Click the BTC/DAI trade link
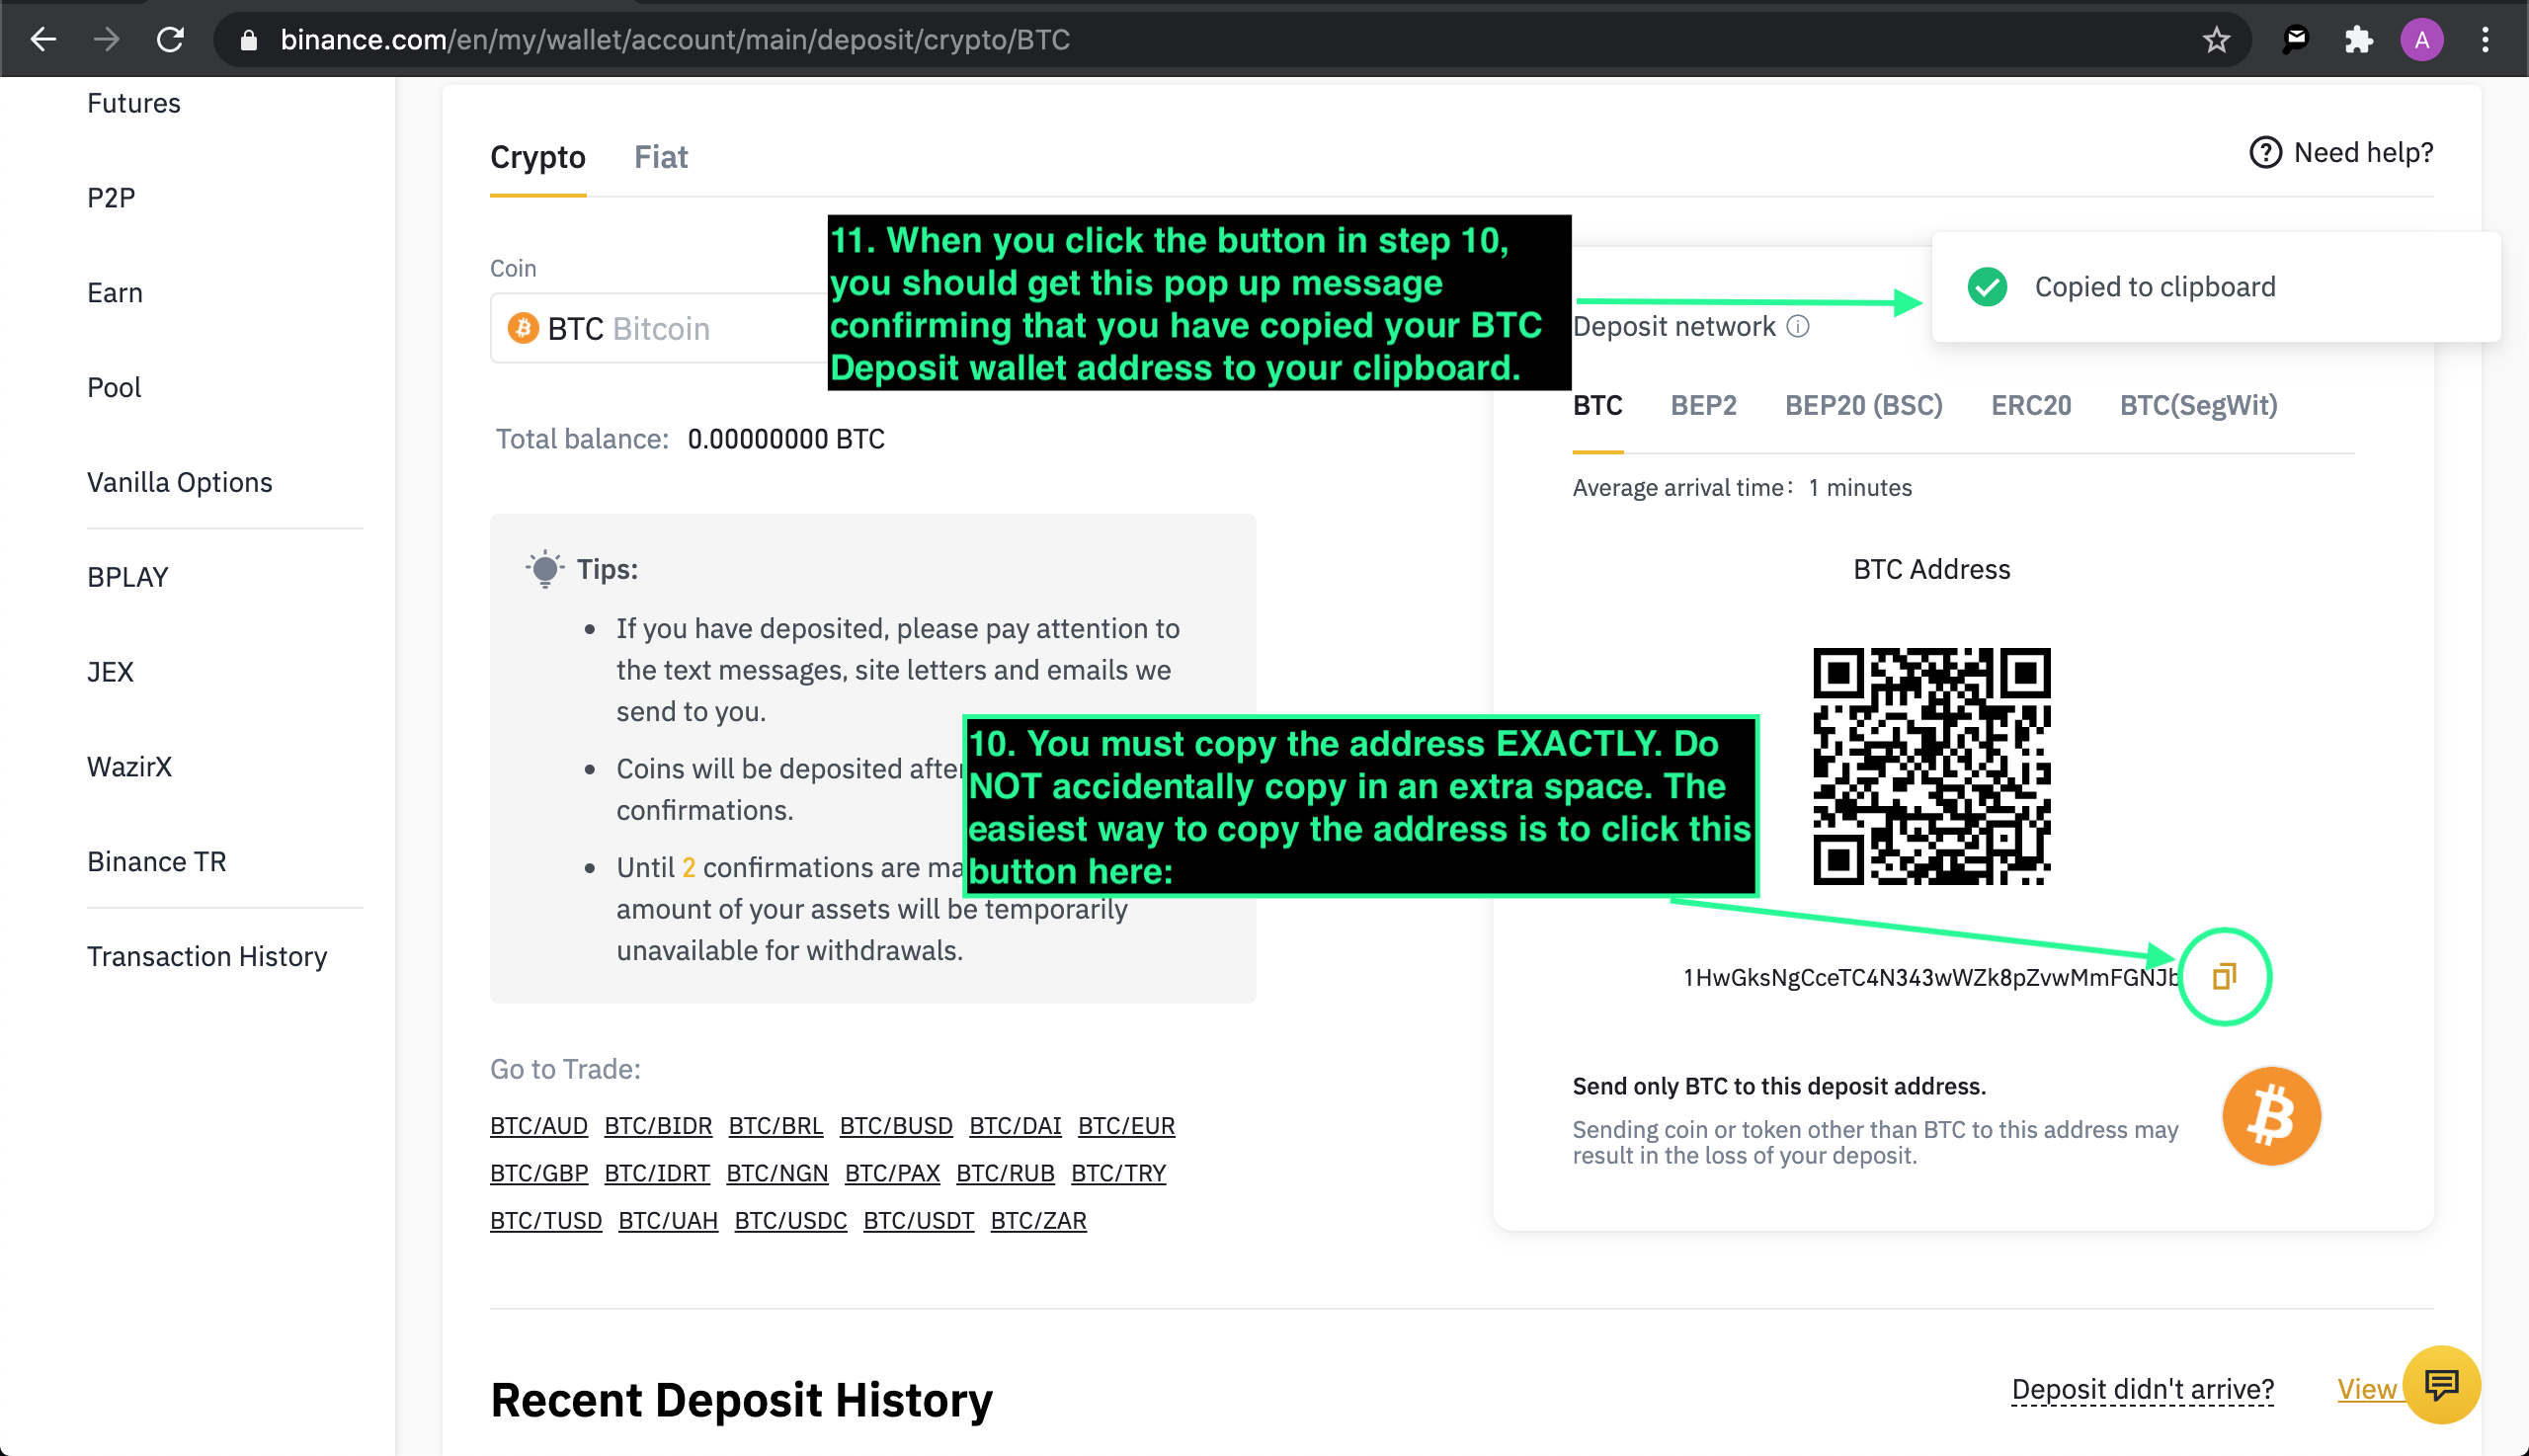 [1015, 1125]
